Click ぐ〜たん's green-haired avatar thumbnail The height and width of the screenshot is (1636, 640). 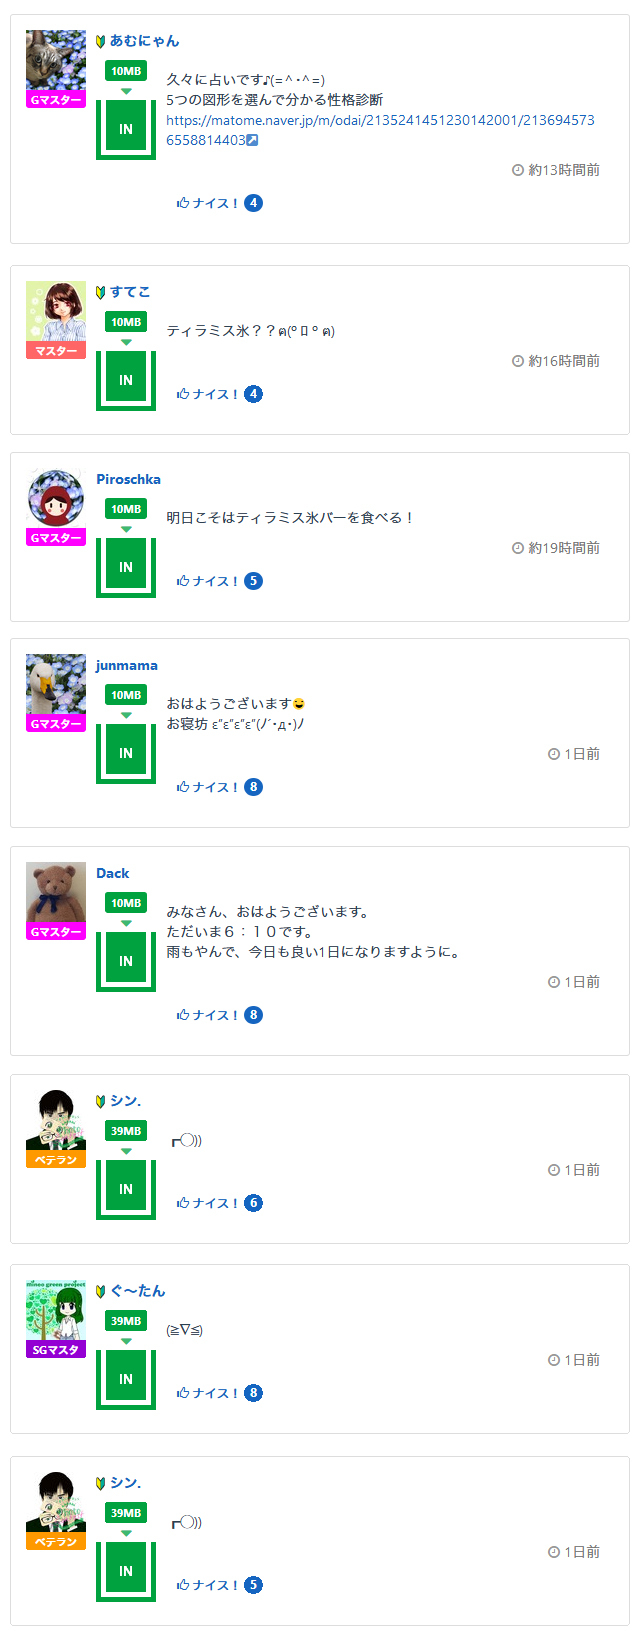(x=56, y=1310)
